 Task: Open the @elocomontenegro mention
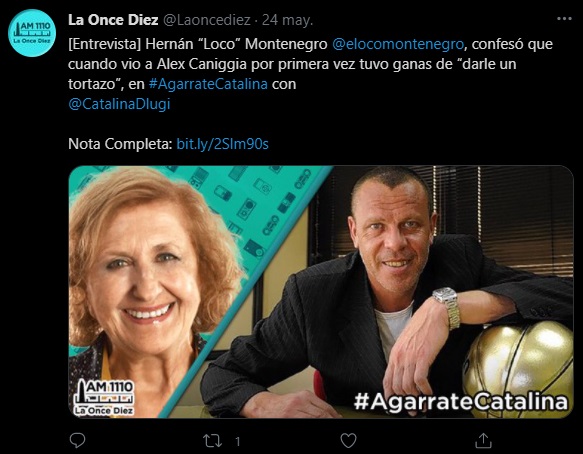point(397,44)
